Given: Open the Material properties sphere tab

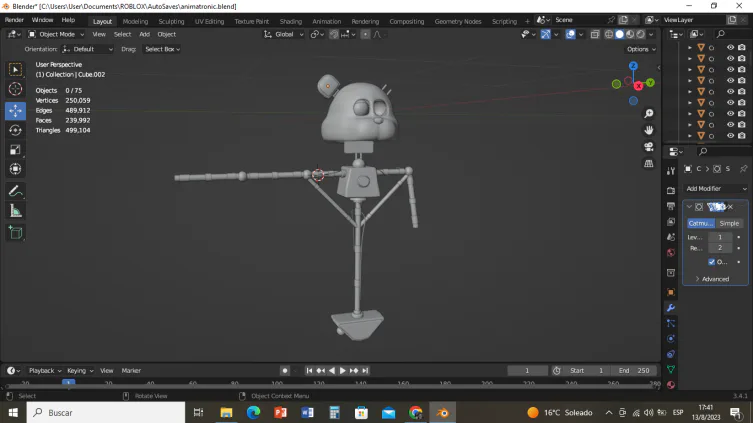Looking at the screenshot, I should 671,385.
